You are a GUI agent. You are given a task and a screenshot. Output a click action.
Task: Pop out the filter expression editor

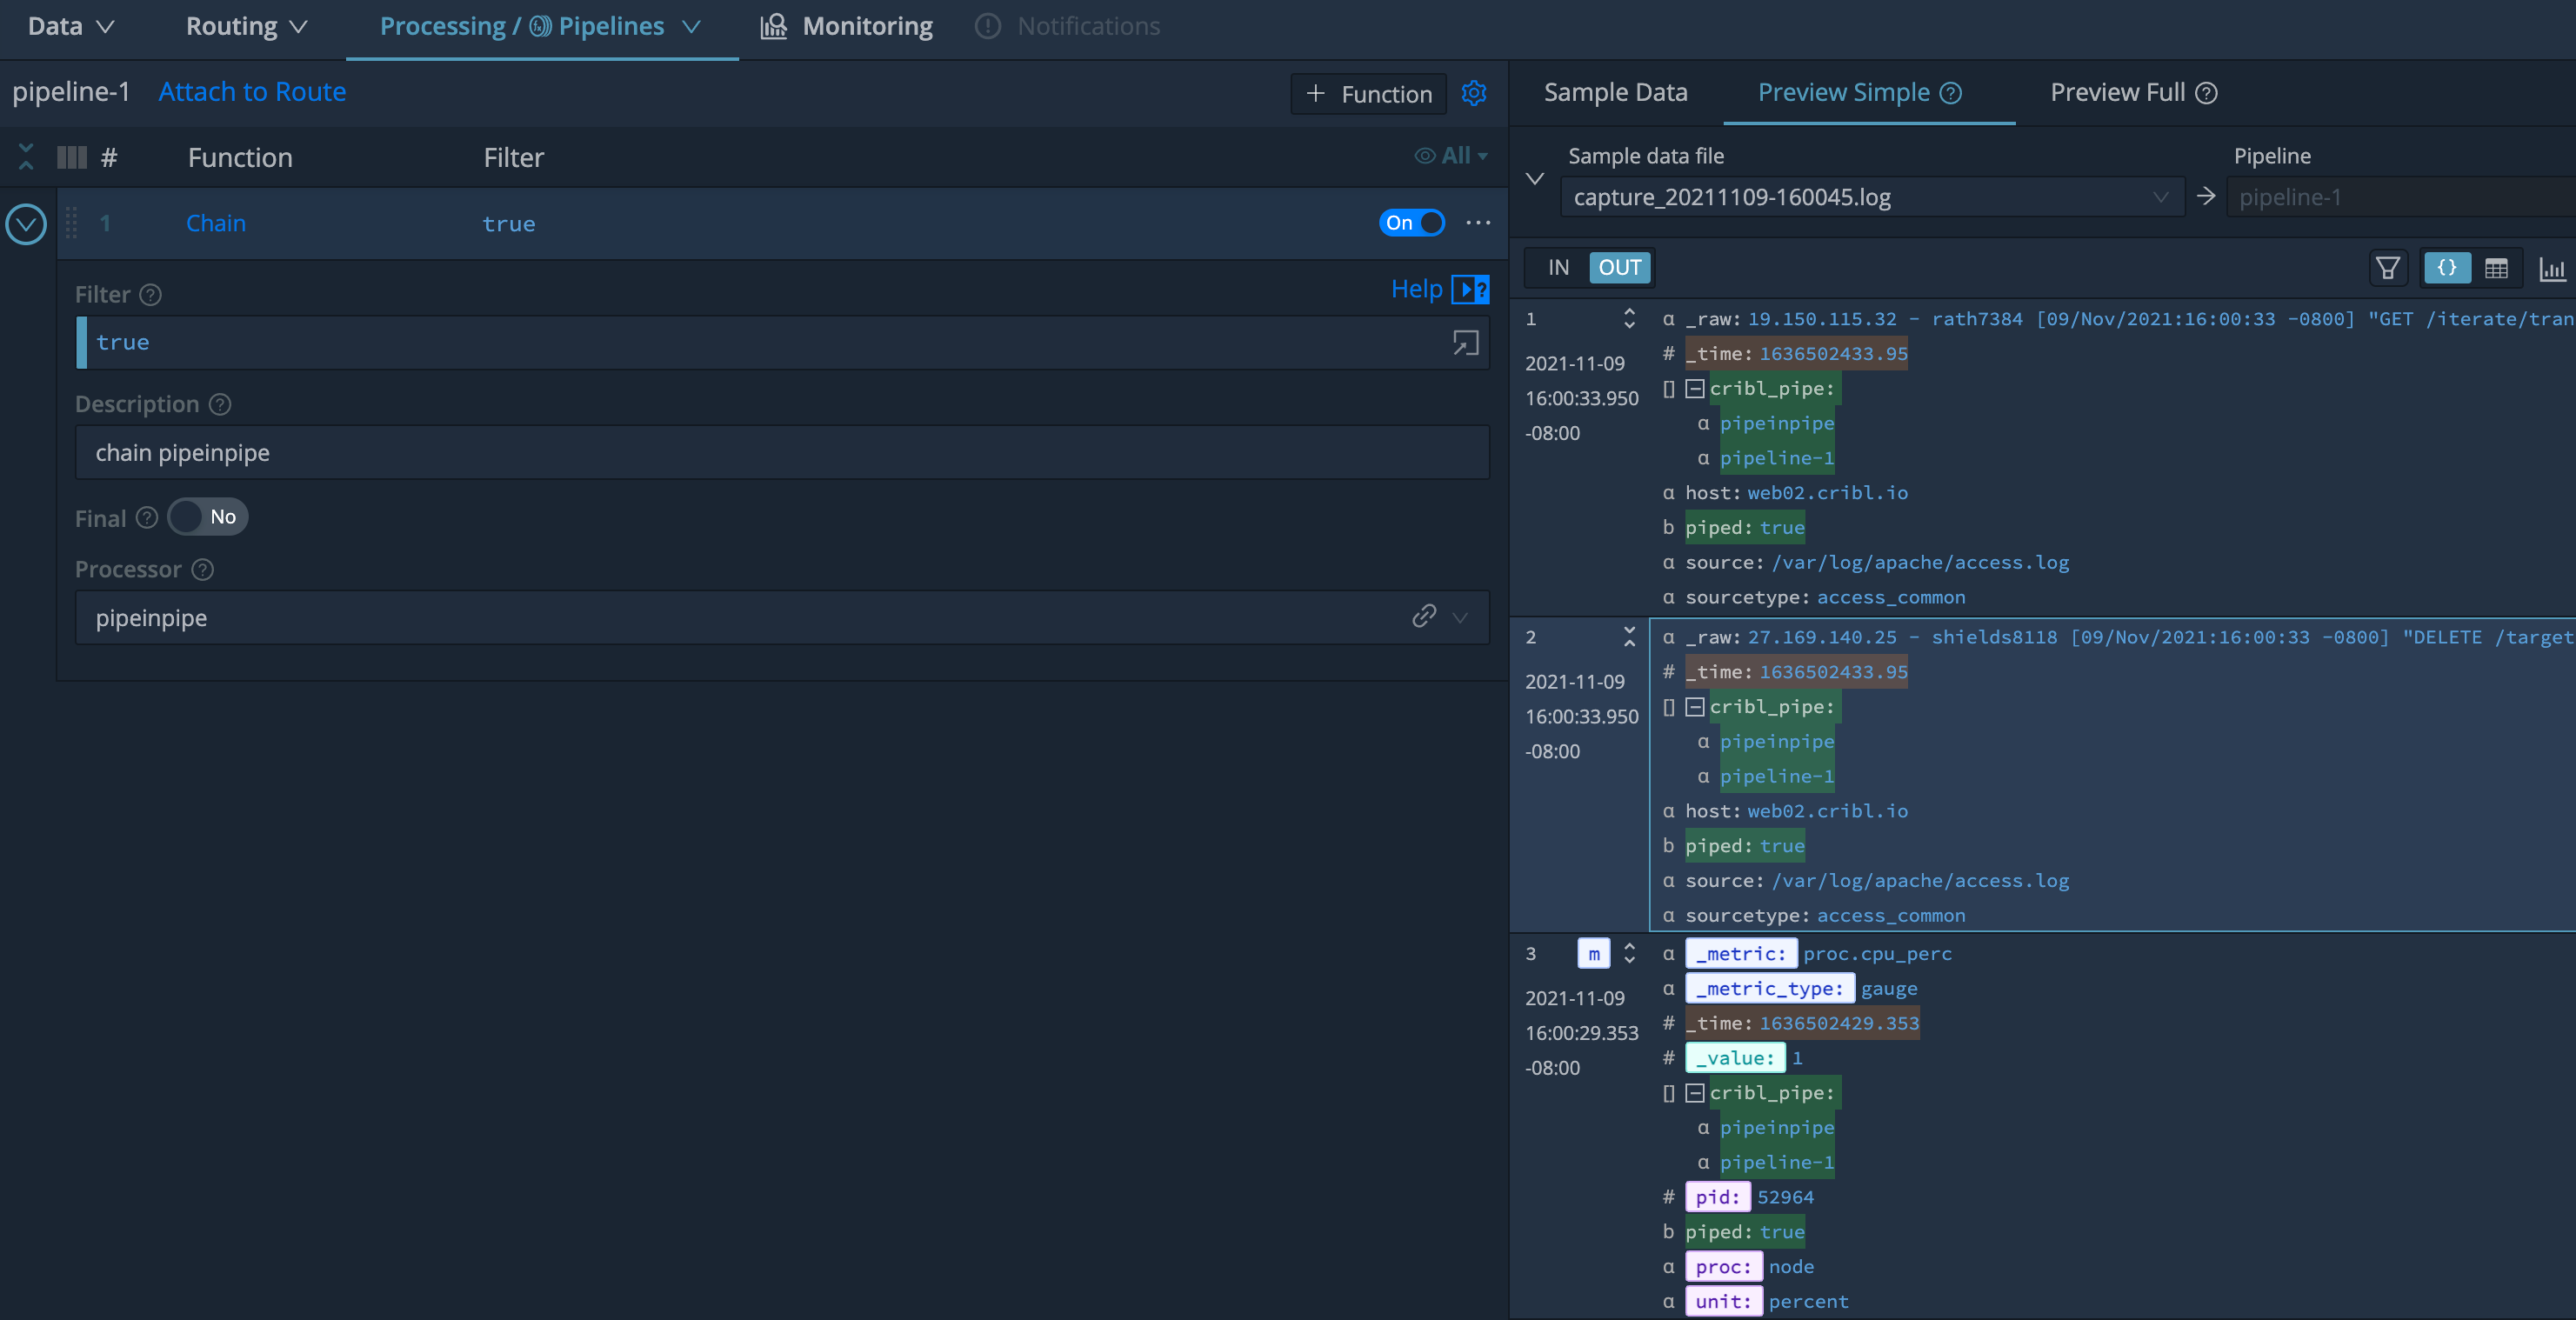click(1465, 342)
